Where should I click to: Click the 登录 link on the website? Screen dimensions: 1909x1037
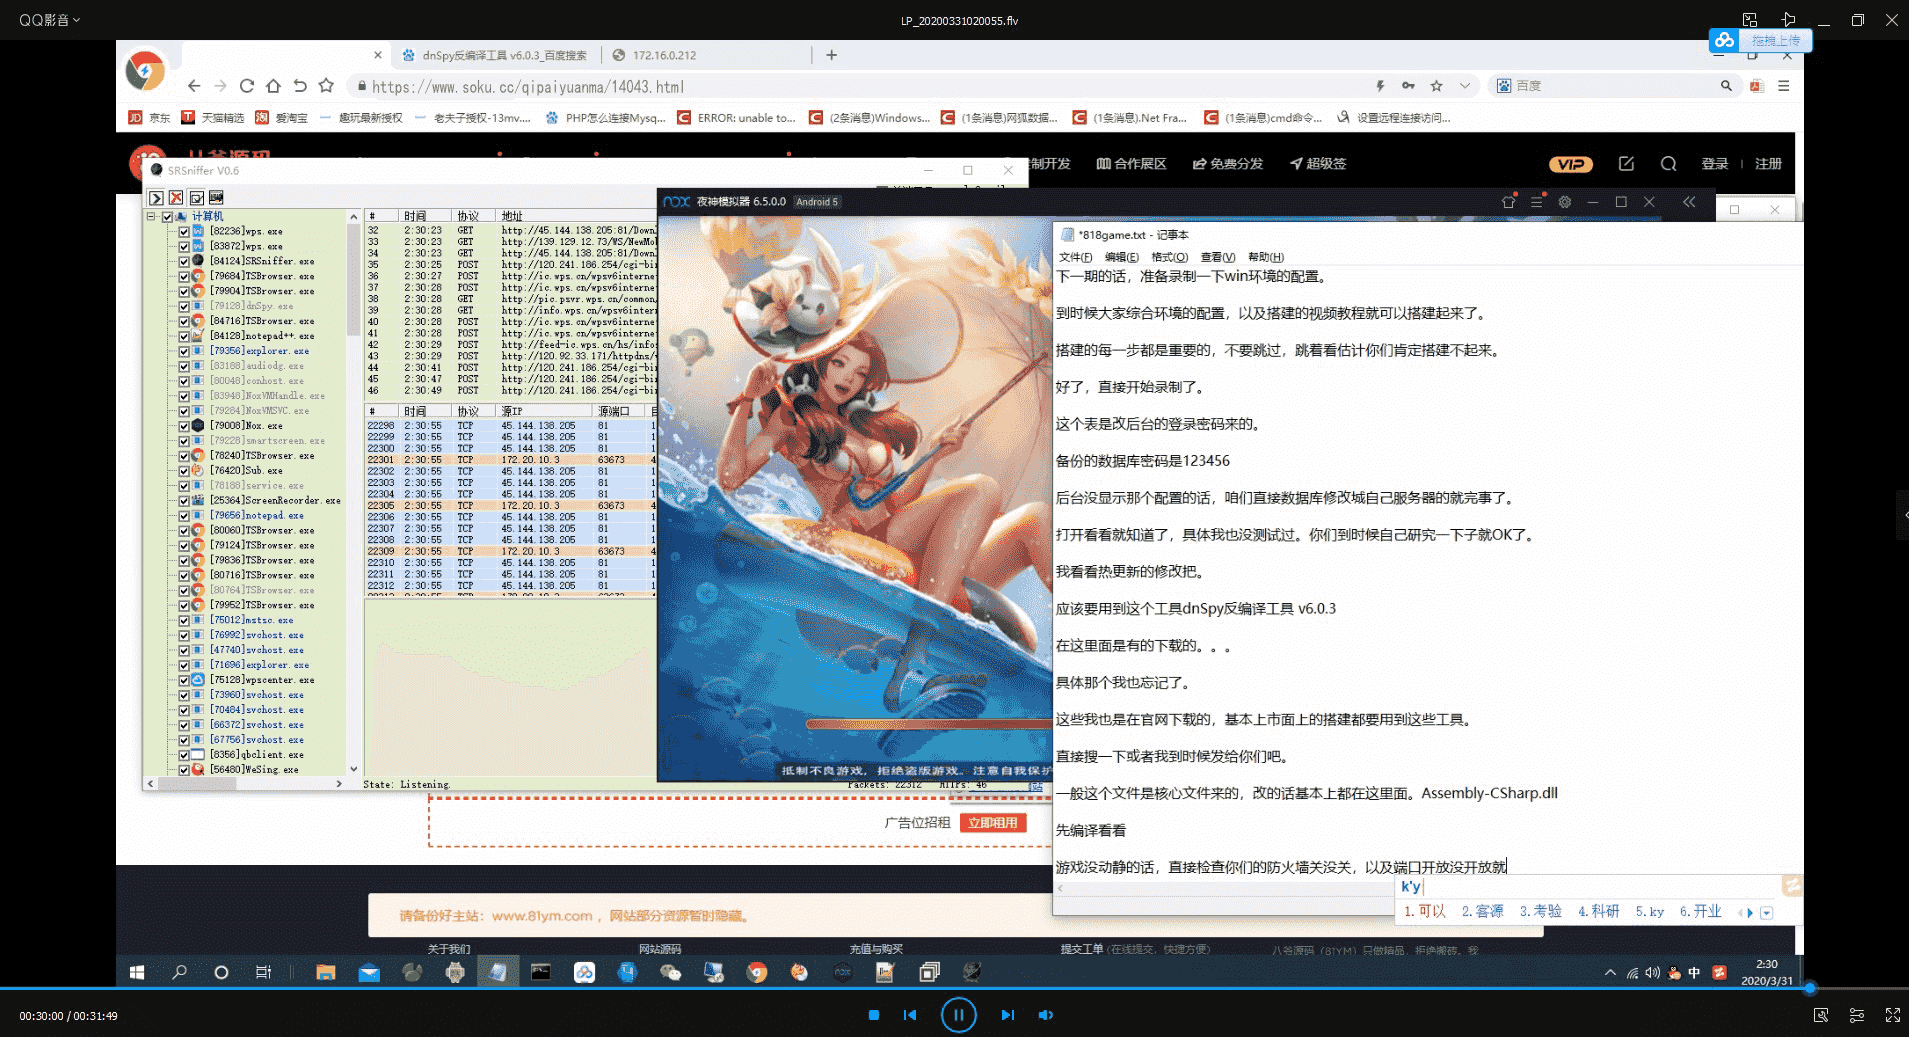point(1715,164)
